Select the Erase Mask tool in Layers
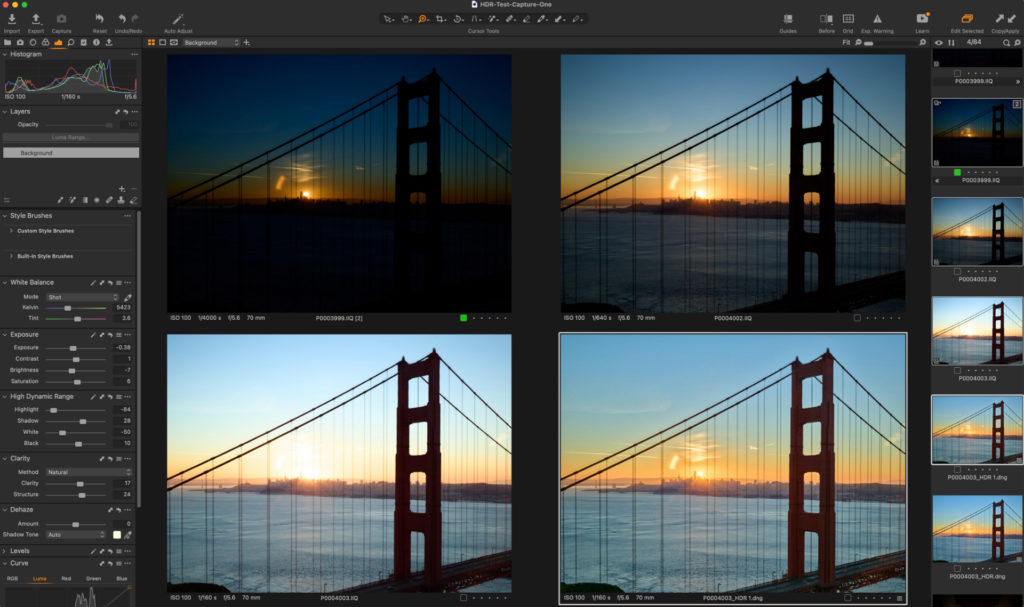This screenshot has width=1024, height=607. tap(133, 200)
